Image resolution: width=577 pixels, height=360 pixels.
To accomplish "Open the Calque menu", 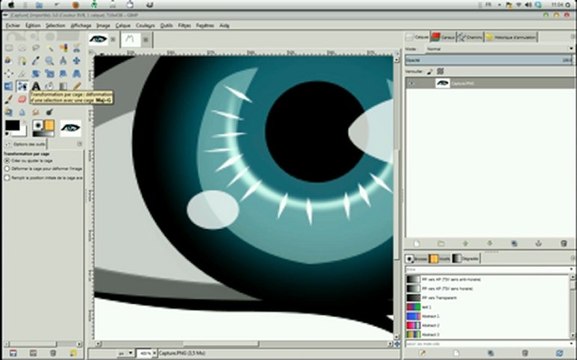I will (123, 25).
